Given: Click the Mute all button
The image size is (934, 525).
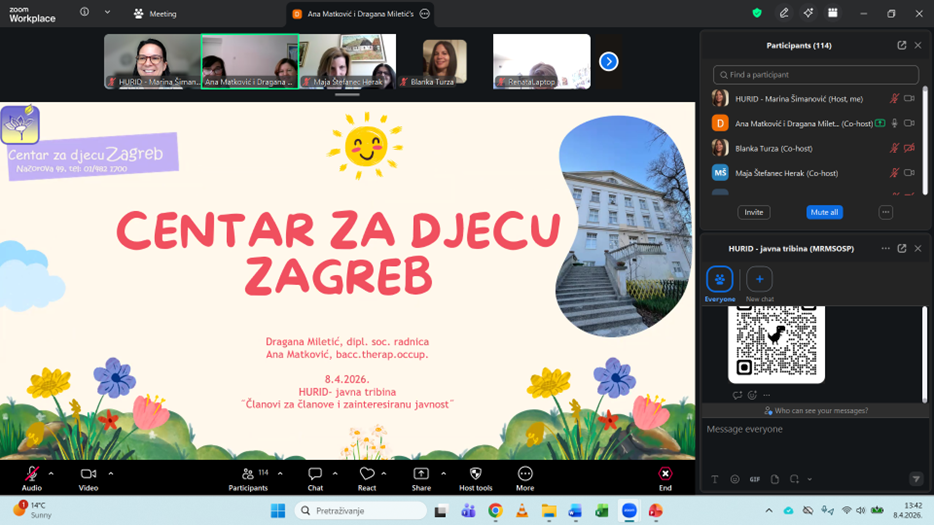Looking at the screenshot, I should pyautogui.click(x=824, y=212).
